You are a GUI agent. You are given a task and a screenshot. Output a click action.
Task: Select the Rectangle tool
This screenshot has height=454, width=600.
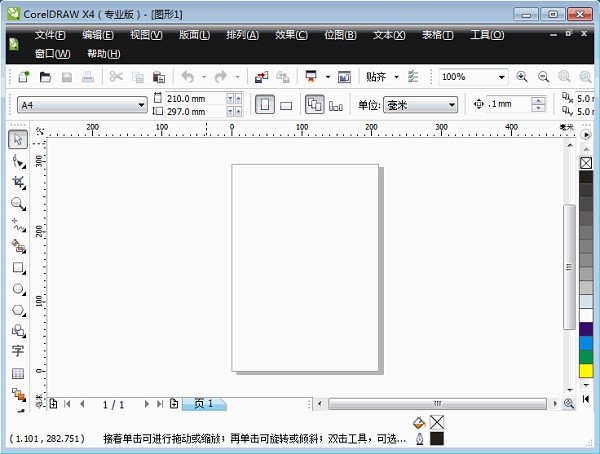[x=18, y=268]
